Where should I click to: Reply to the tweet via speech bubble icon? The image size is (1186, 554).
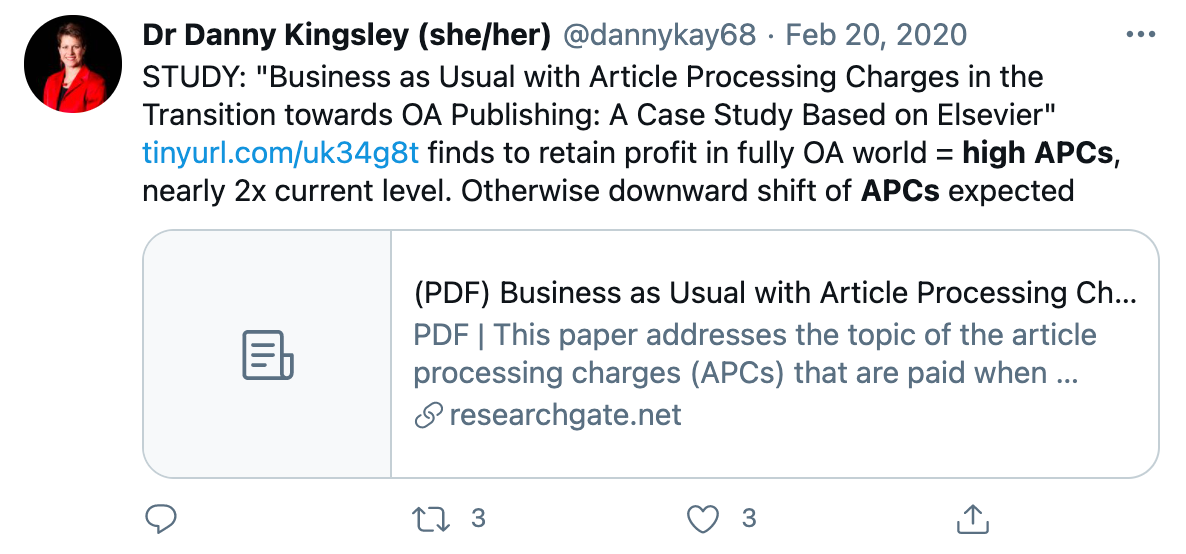pyautogui.click(x=162, y=518)
